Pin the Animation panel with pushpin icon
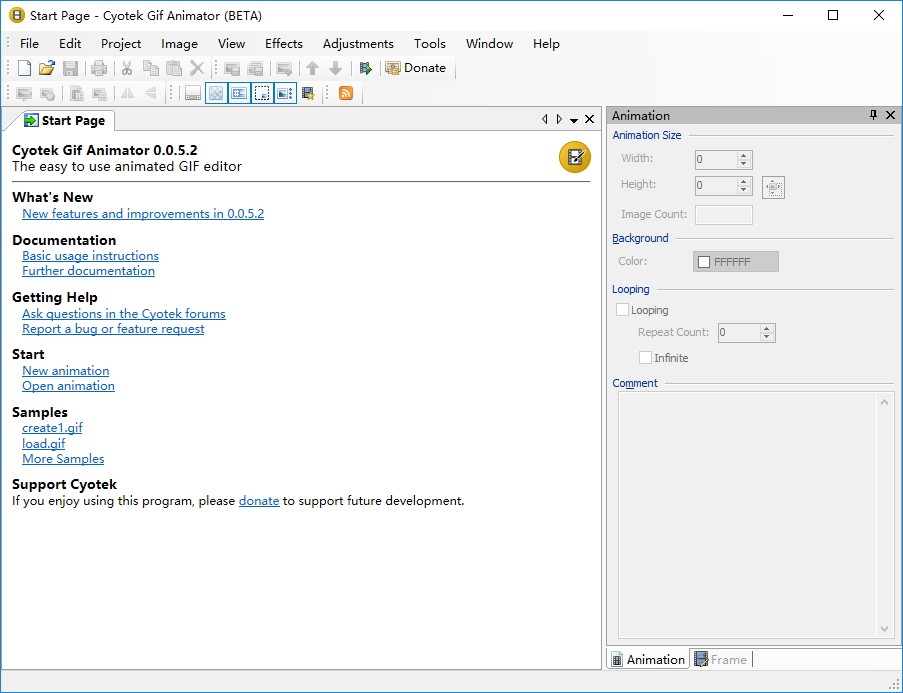 pyautogui.click(x=873, y=116)
